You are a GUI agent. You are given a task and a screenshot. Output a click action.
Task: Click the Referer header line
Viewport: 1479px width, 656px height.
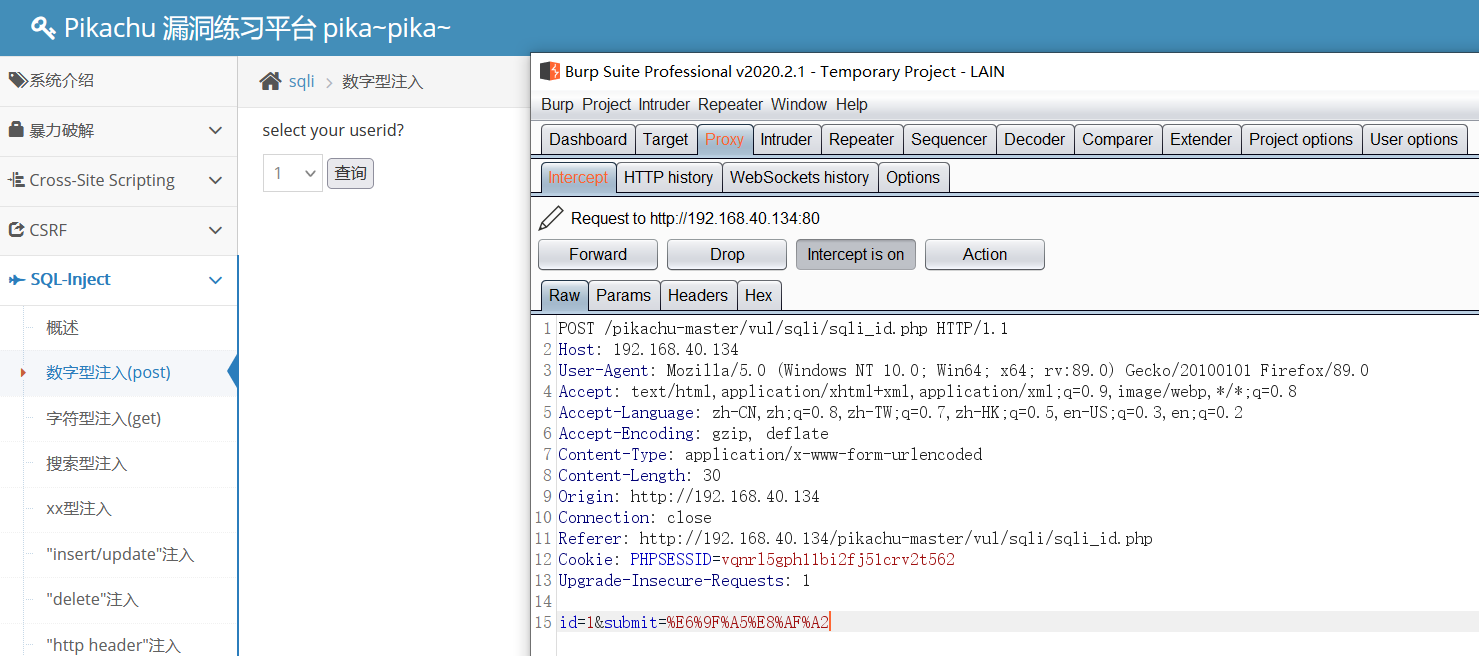click(855, 539)
